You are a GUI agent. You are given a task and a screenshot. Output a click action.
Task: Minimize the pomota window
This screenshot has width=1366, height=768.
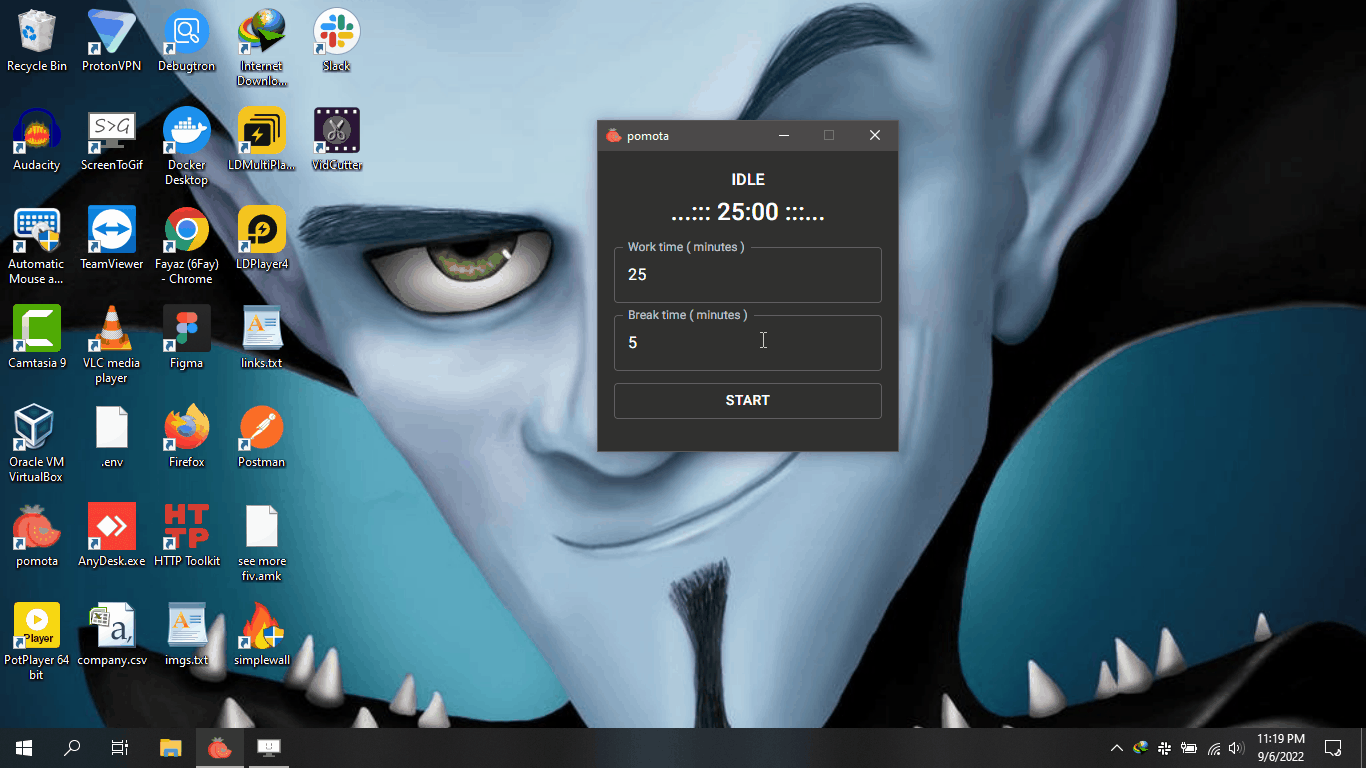point(784,136)
